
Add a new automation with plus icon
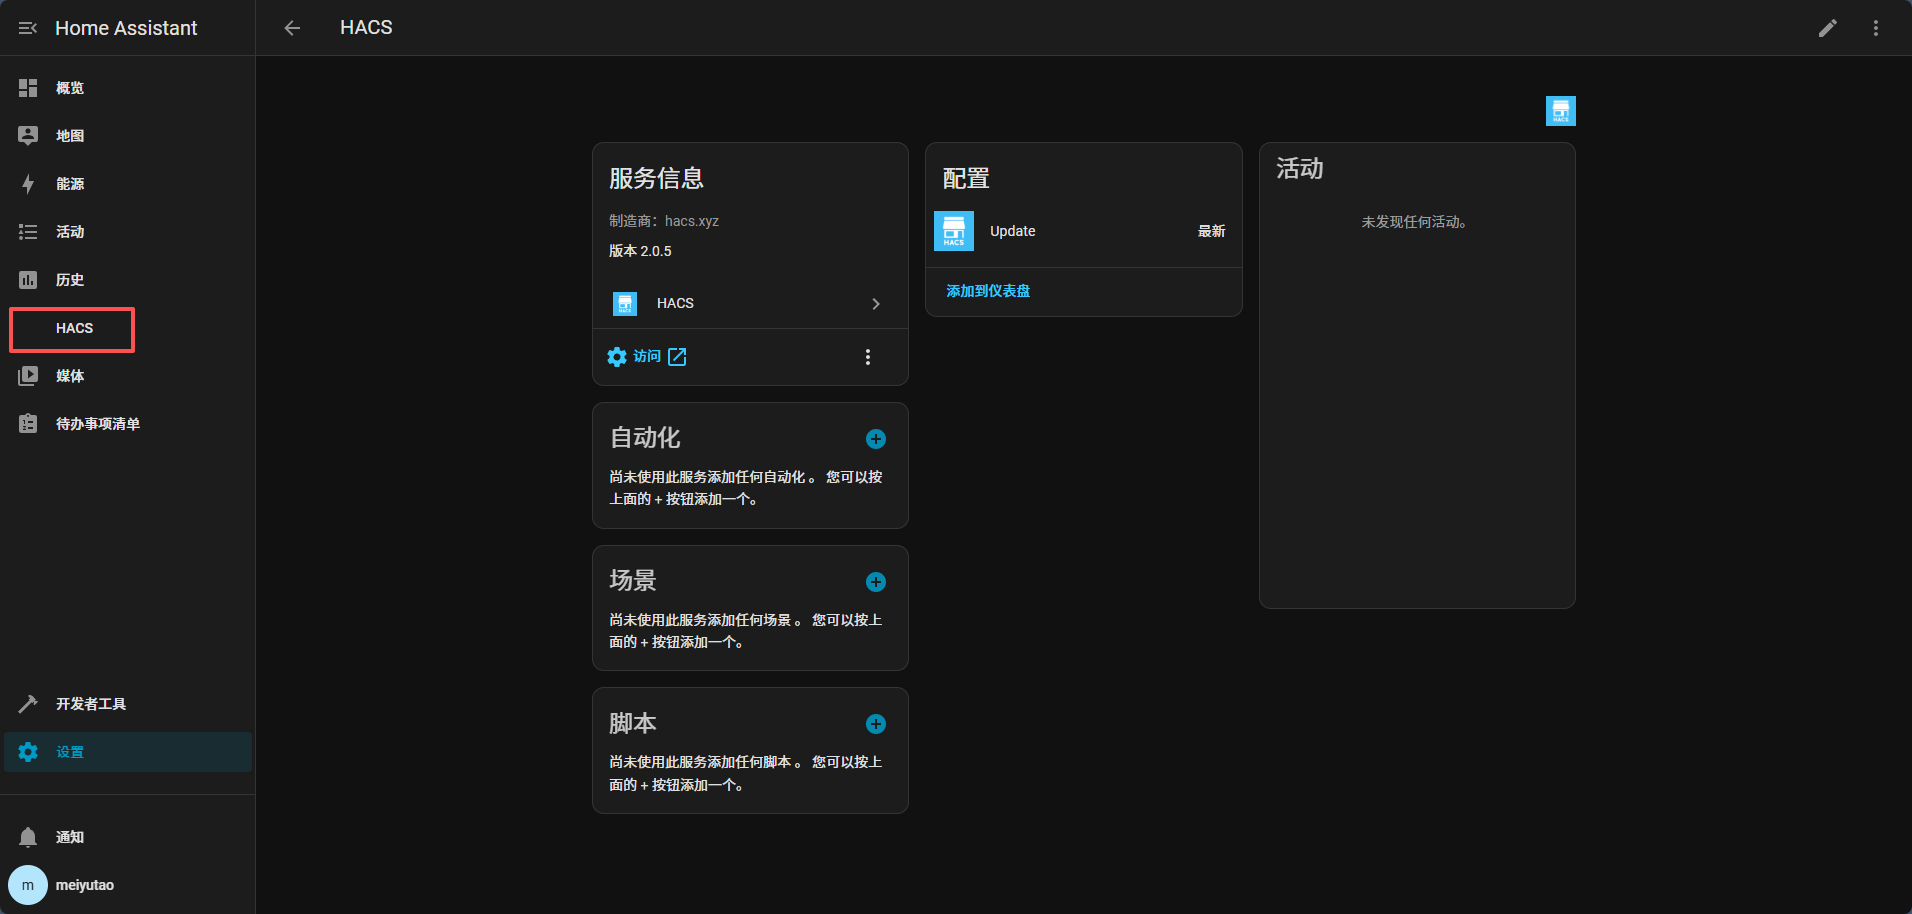click(875, 439)
